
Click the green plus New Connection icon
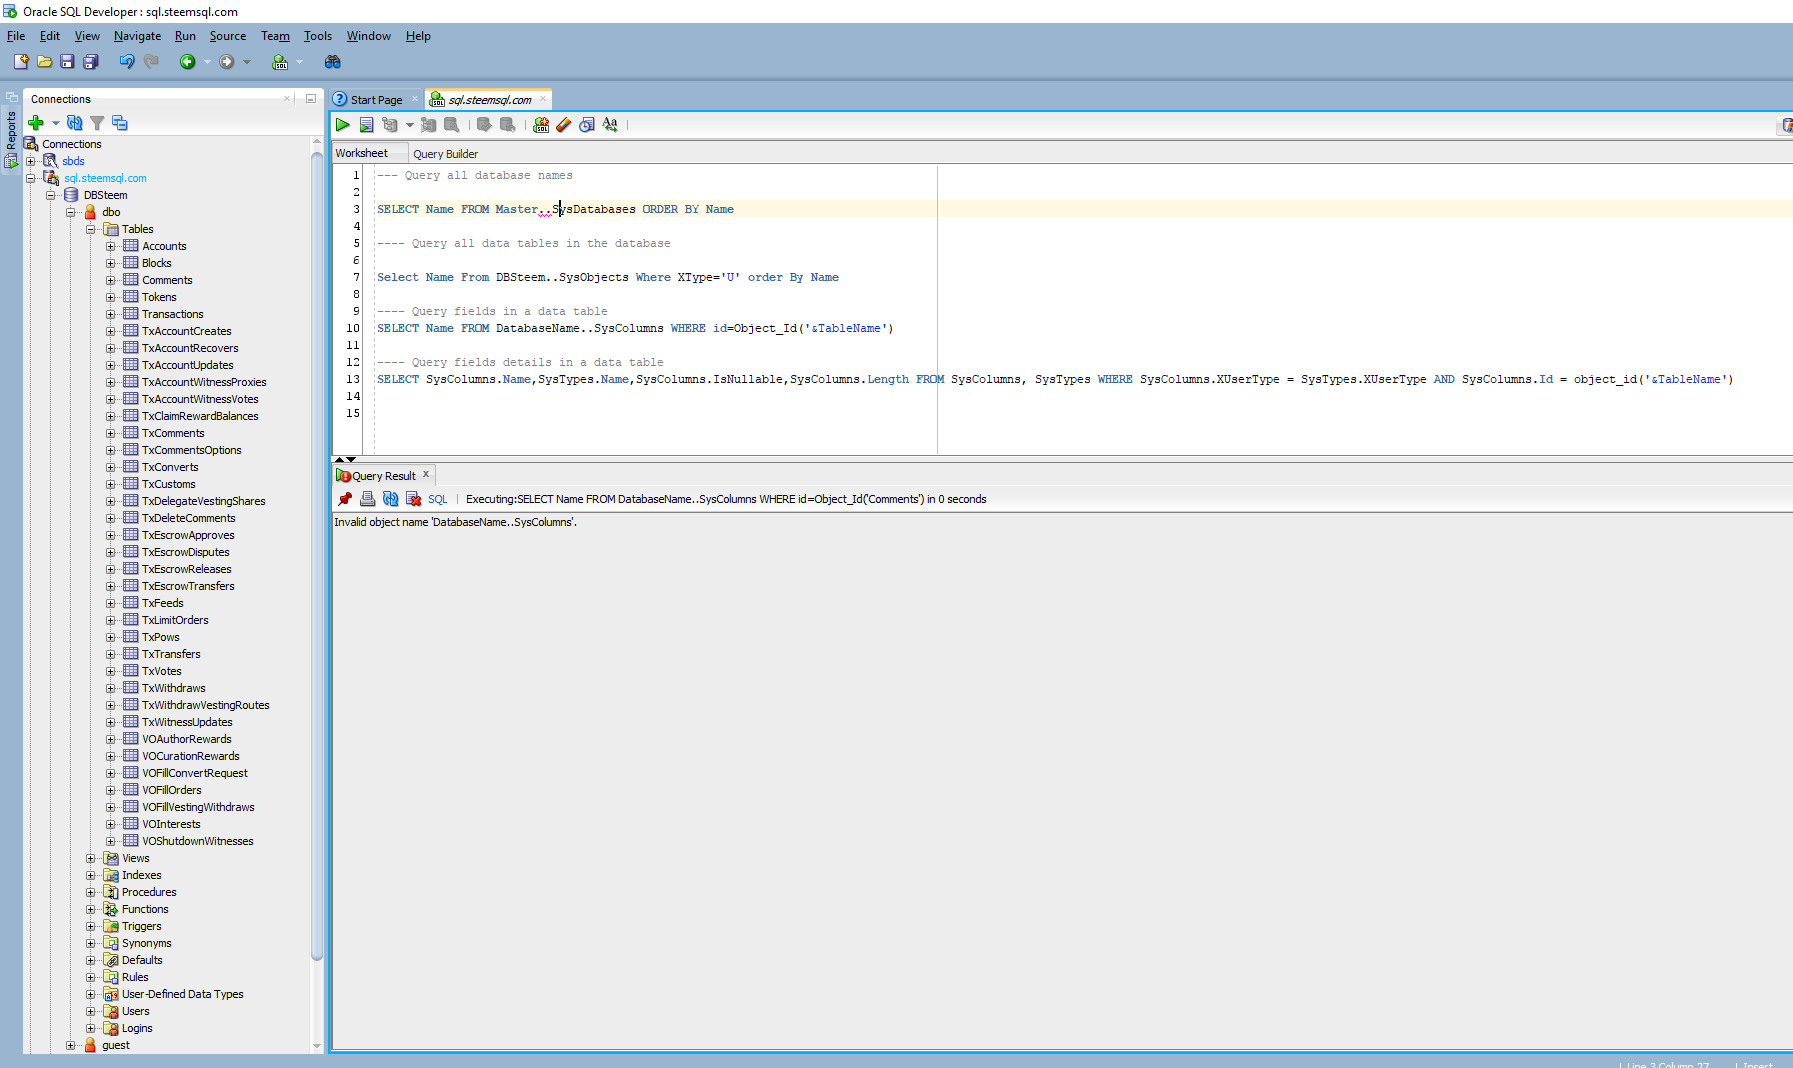click(36, 123)
